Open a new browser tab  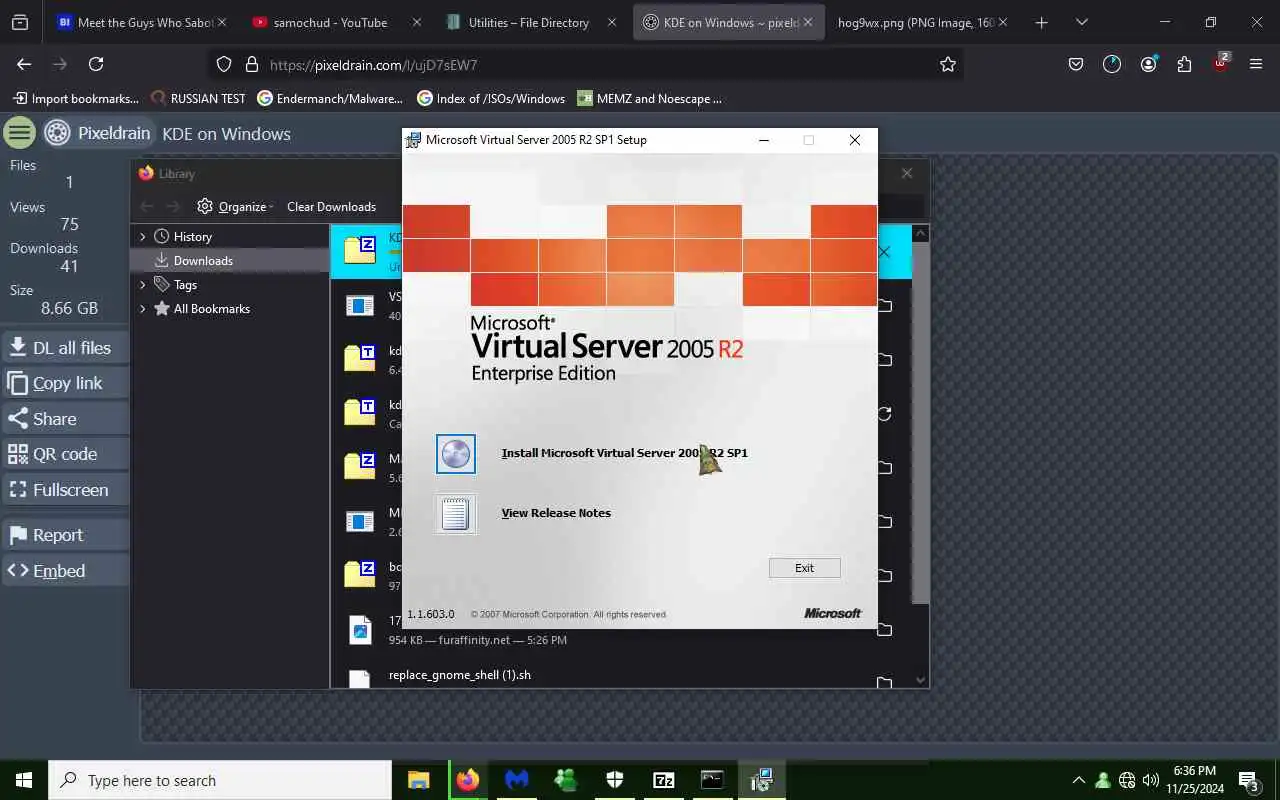(x=1041, y=22)
